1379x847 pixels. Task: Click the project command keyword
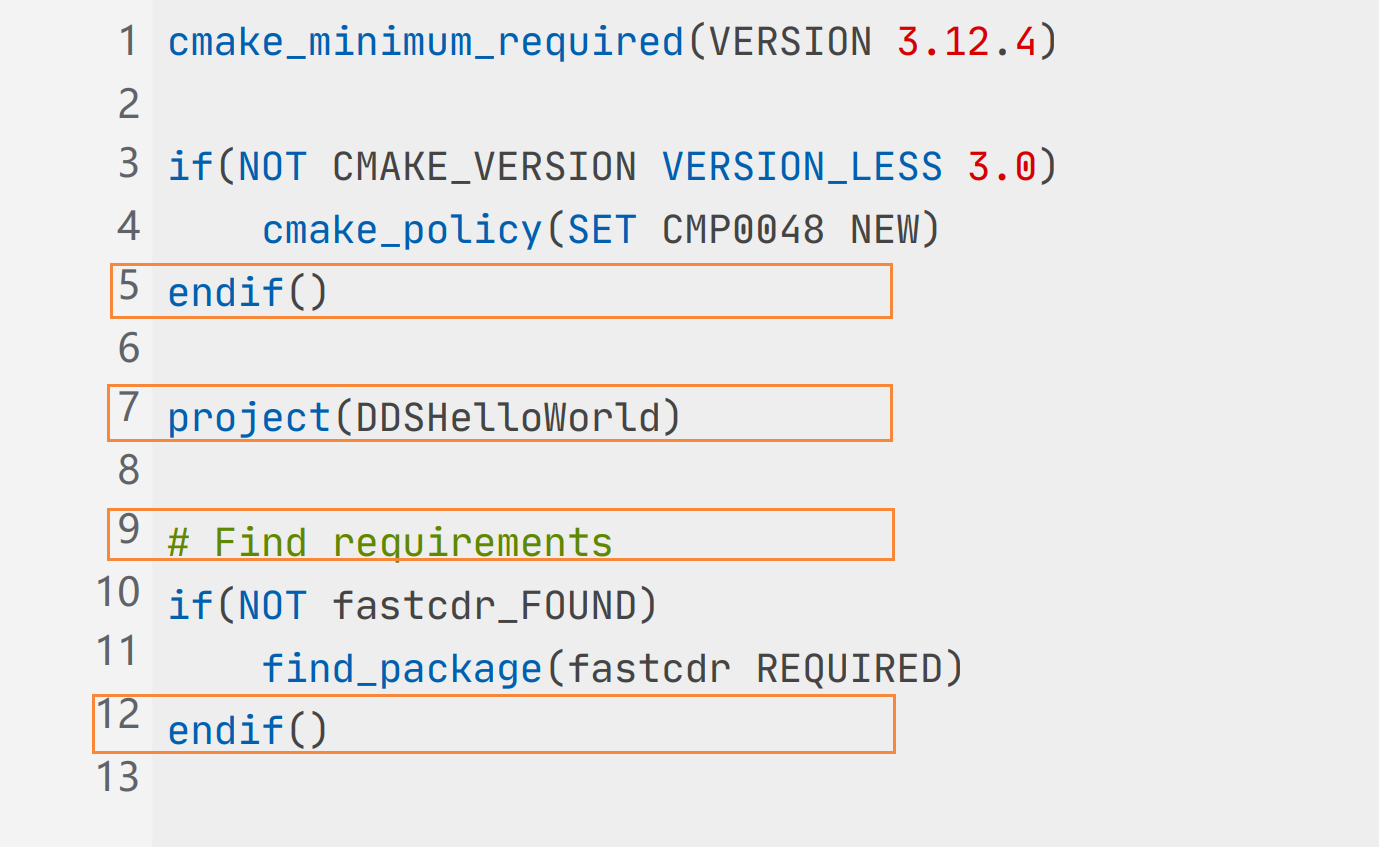[249, 417]
